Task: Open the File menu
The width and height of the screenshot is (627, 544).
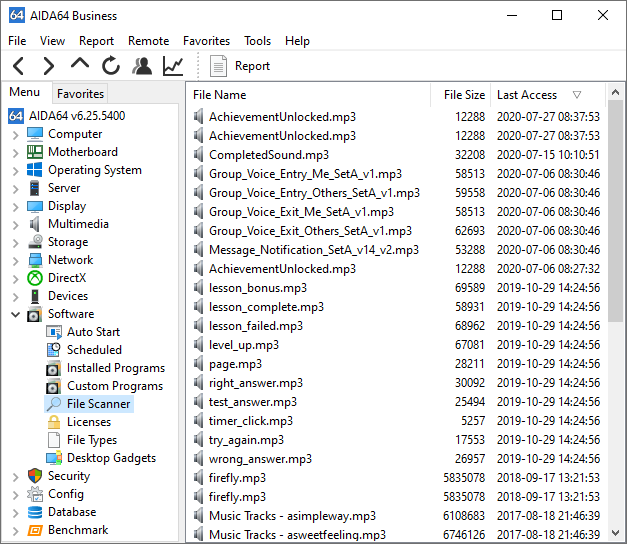Action: pyautogui.click(x=17, y=41)
